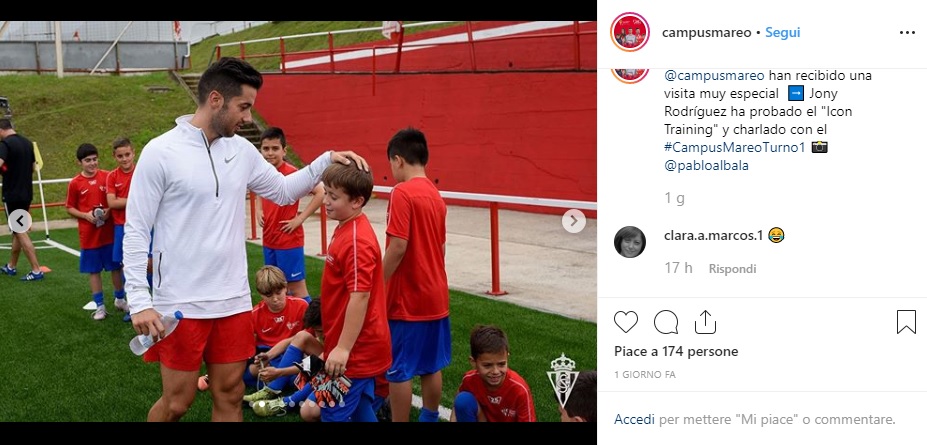Open the 1 GIORNO FA timestamp

[x=644, y=375]
